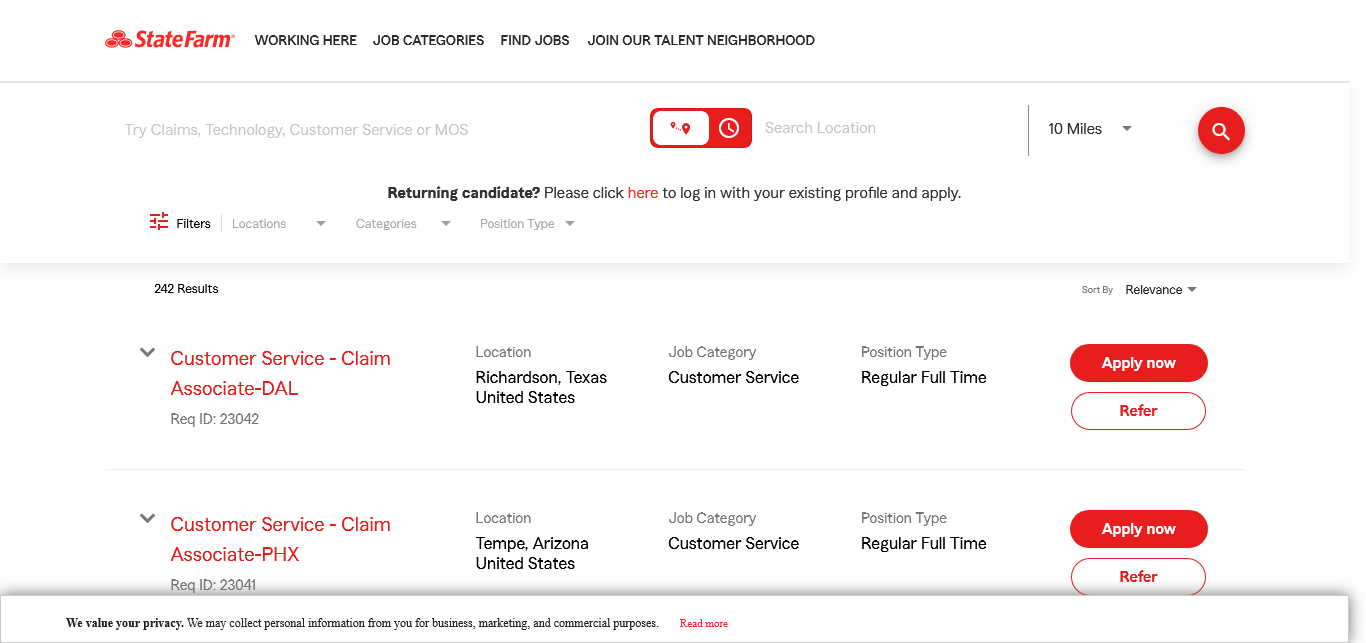Open the Categories filter dropdown

402,224
